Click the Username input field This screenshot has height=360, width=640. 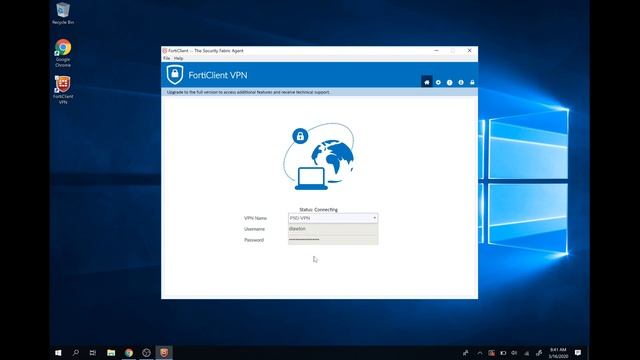[x=333, y=229]
